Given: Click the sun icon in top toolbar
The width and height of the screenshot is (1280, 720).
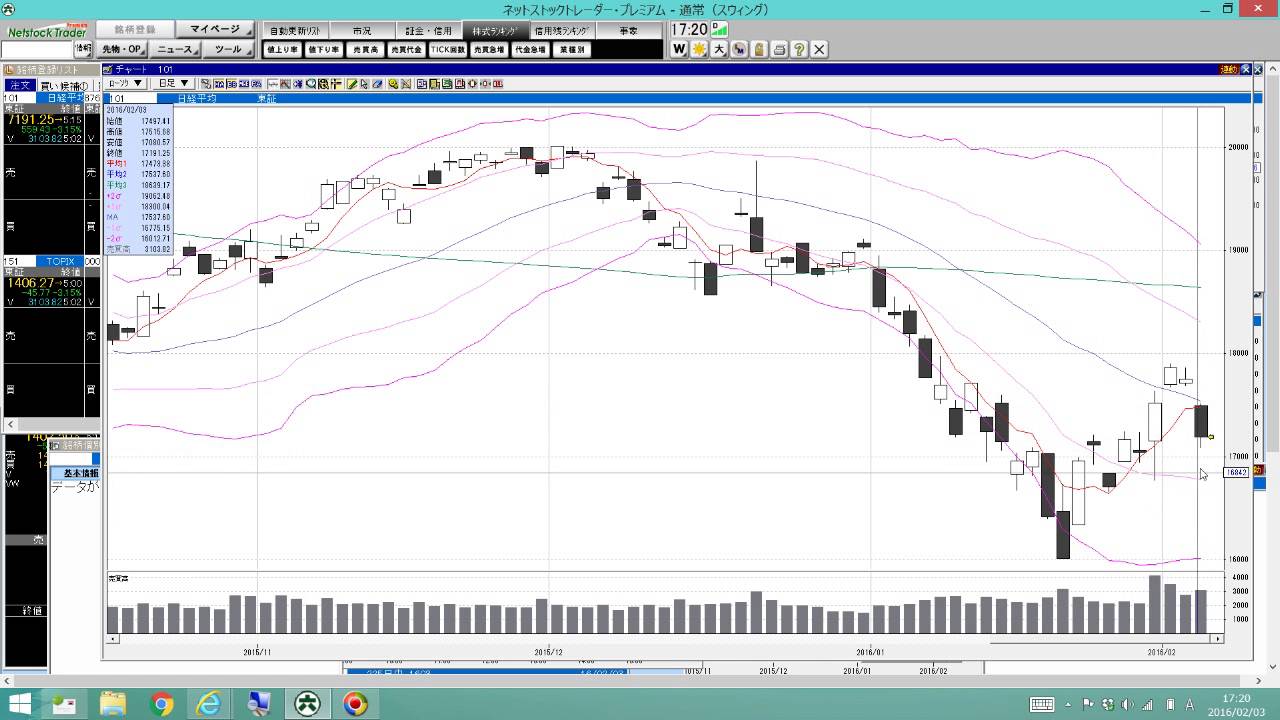Looking at the screenshot, I should (699, 49).
